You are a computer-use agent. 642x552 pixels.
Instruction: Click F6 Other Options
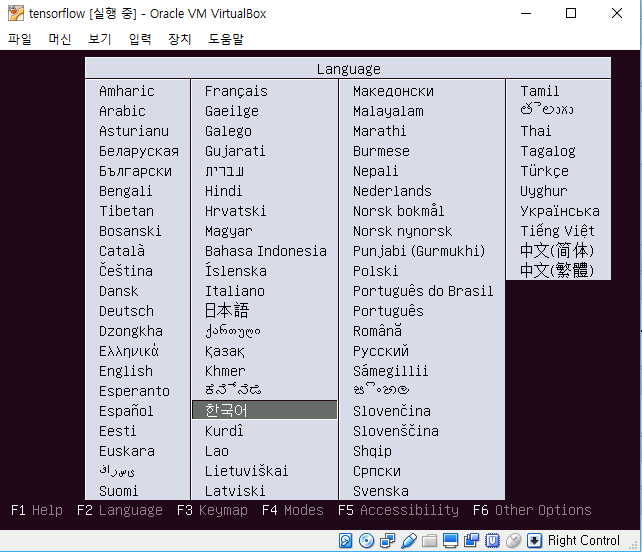(532, 510)
